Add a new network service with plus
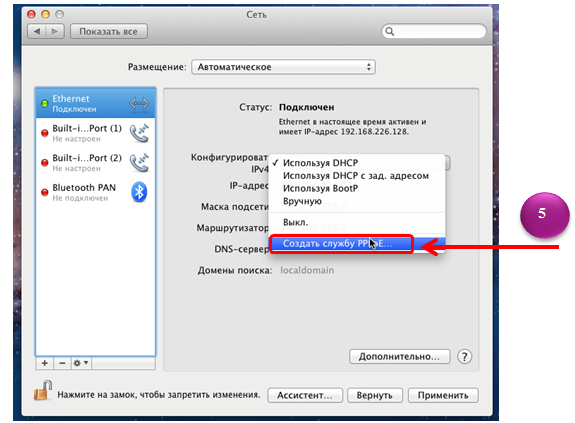The image size is (575, 423). coord(45,363)
